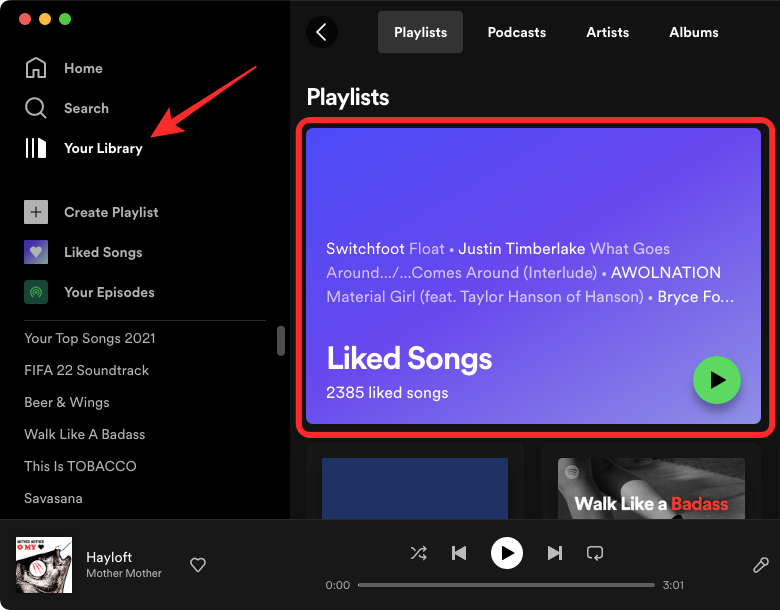The width and height of the screenshot is (780, 610).
Task: Click the Liked Songs heart icon in sidebar
Action: [36, 252]
